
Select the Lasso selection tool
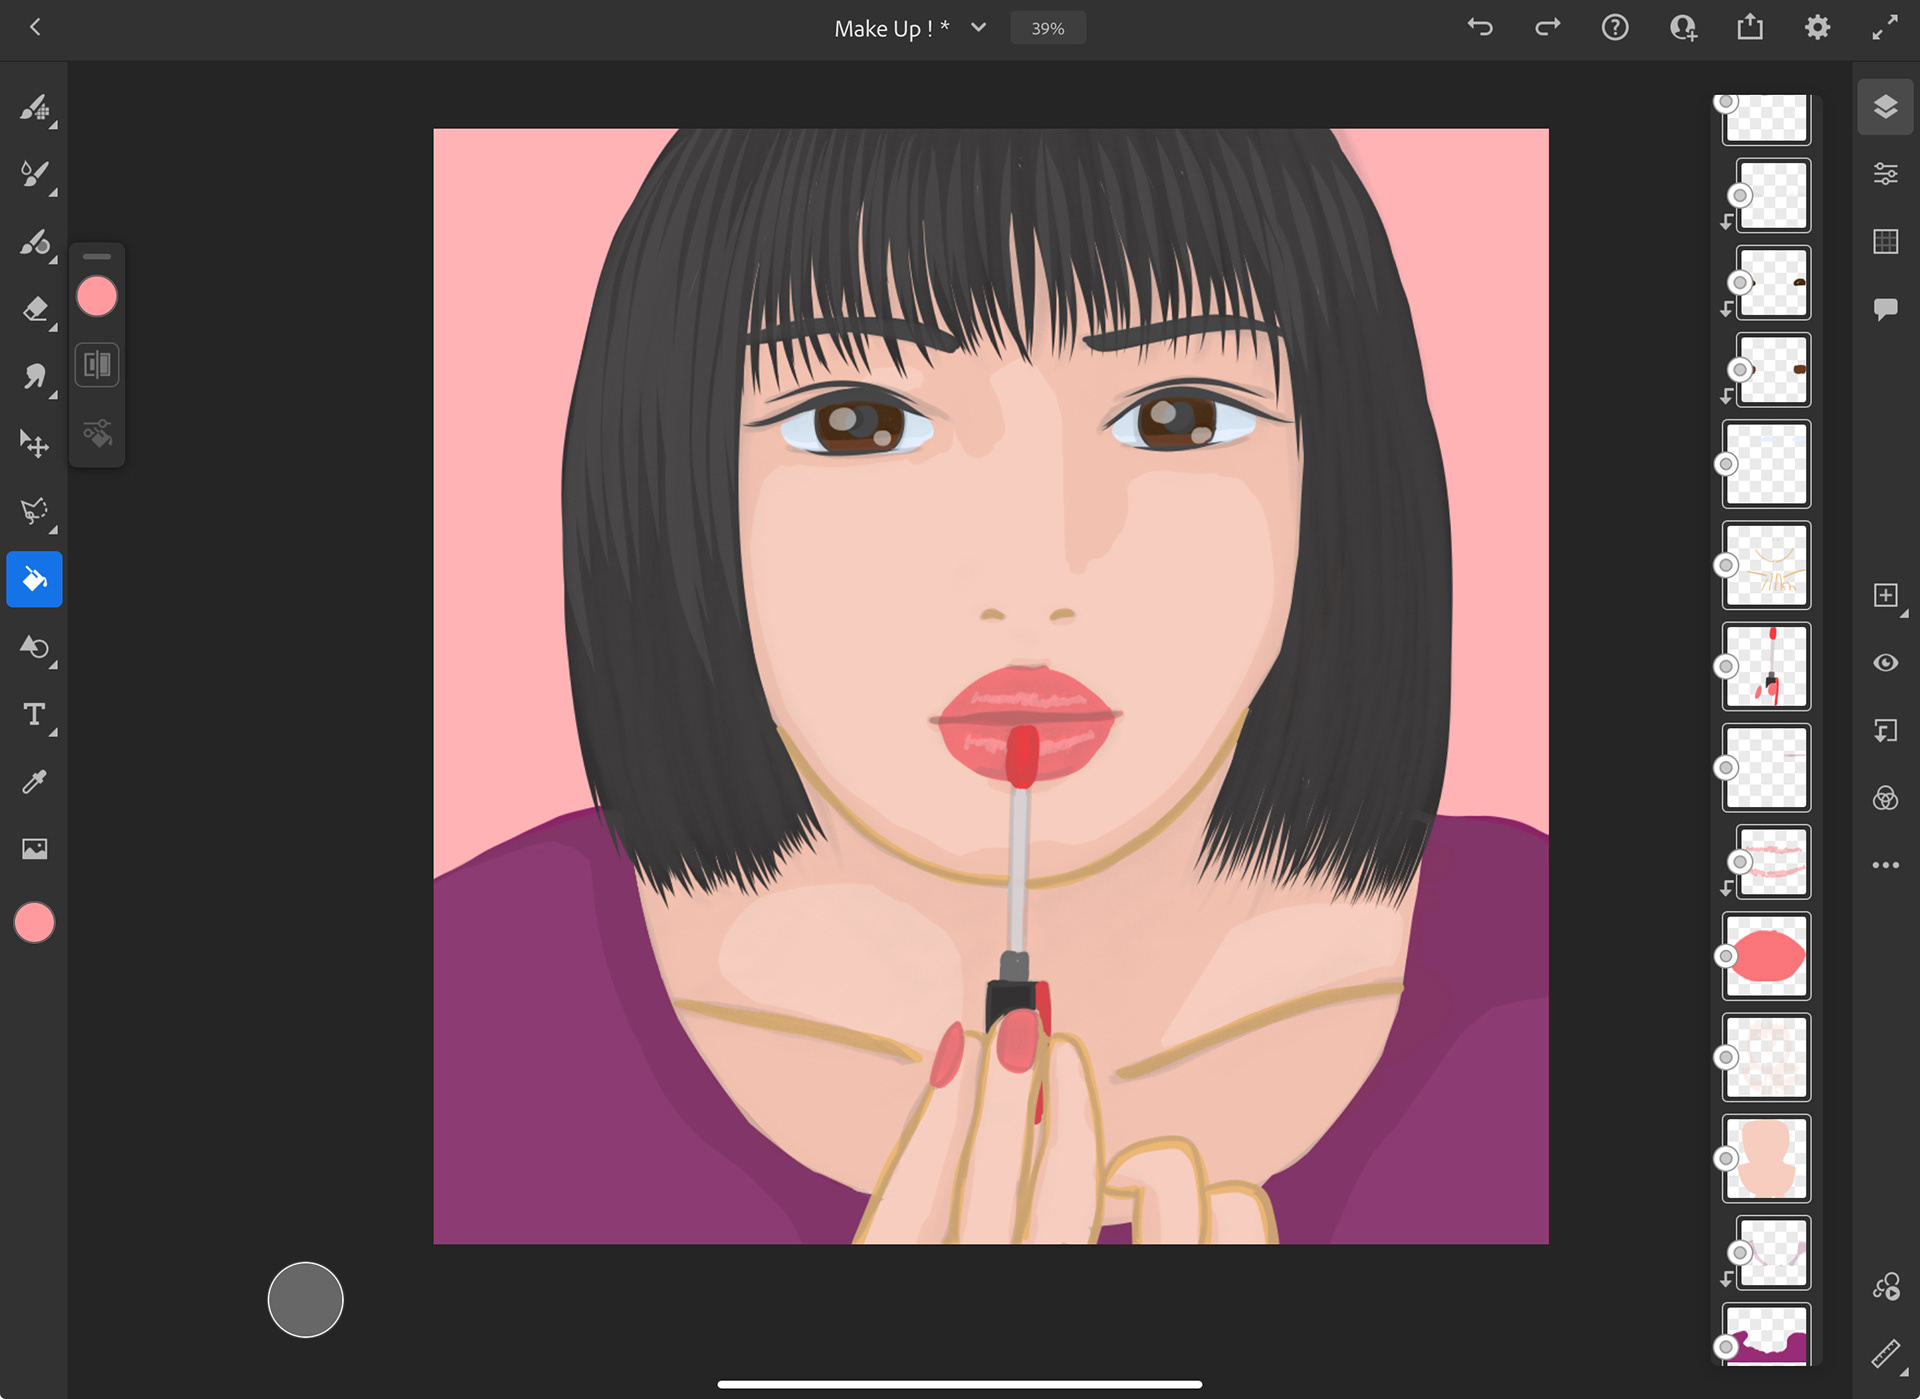click(x=35, y=511)
